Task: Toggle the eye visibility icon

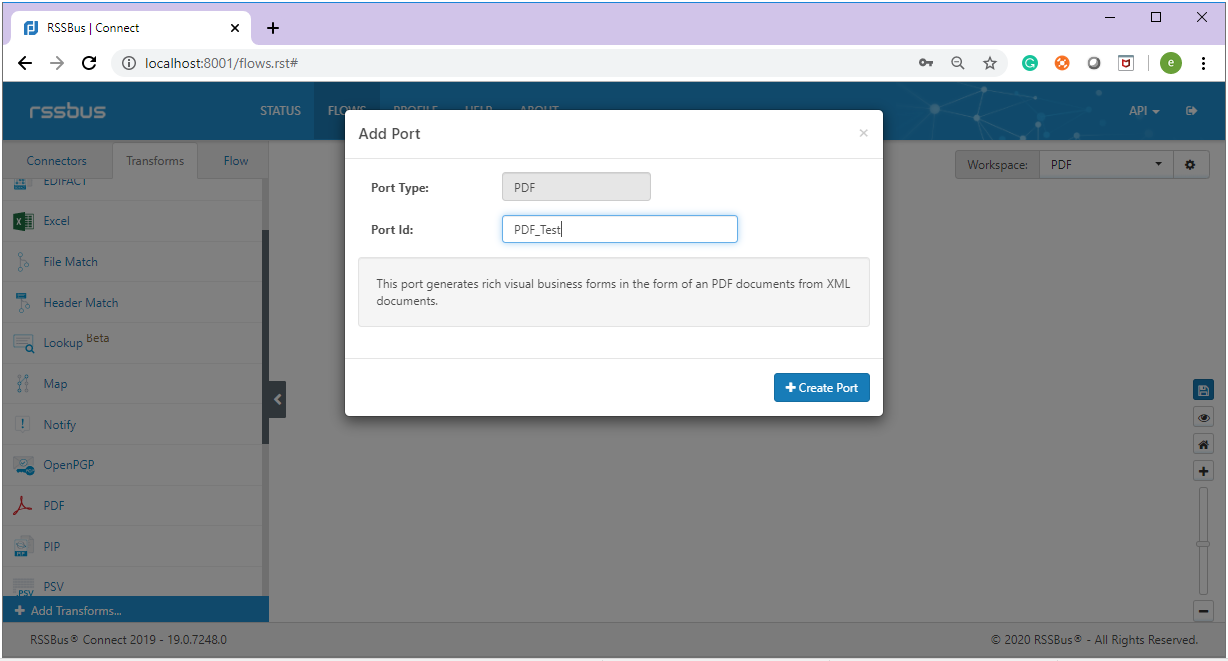Action: (x=1203, y=417)
